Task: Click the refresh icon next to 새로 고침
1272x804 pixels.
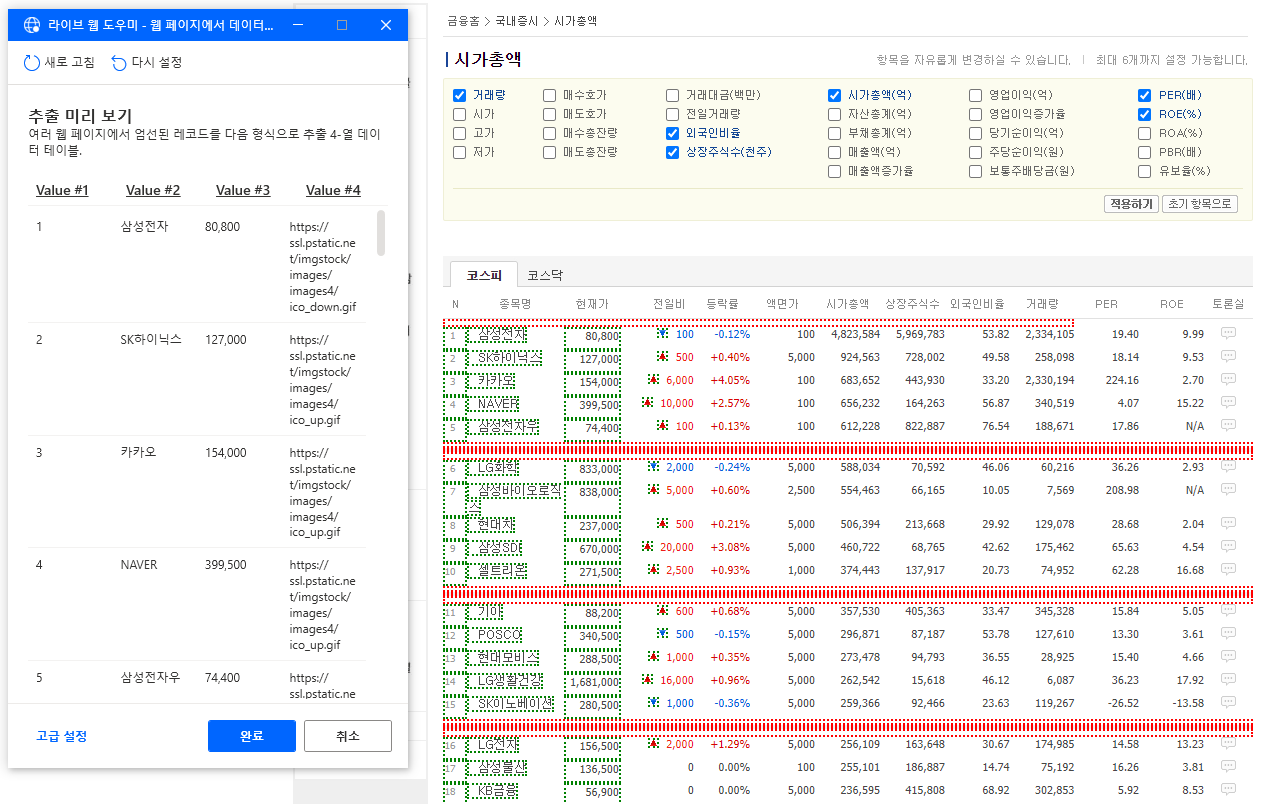Action: [32, 63]
